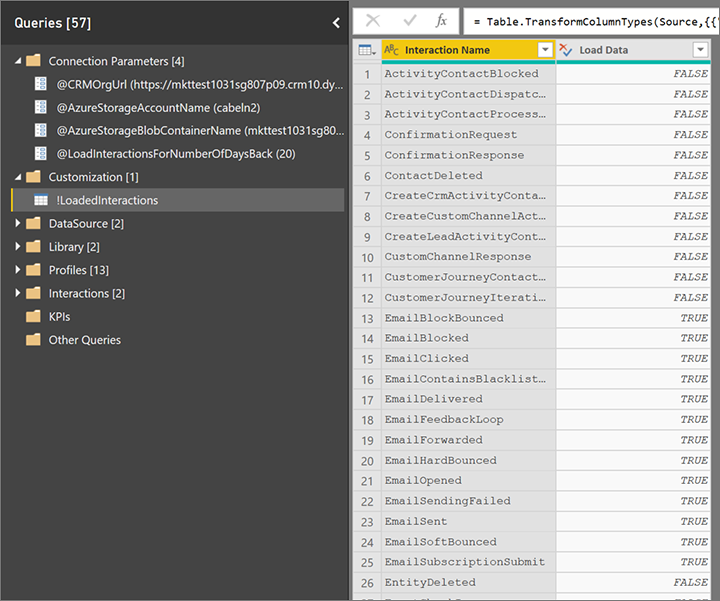This screenshot has height=601, width=720.
Task: Click the EmailFeedbackLoop cell
Action: 468,420
